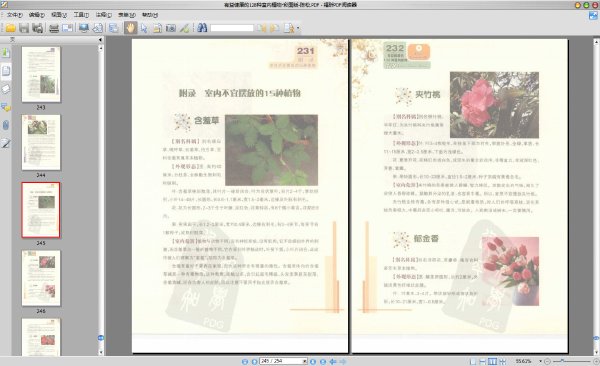This screenshot has width=600, height=366.
Task: Open the 工具 (Tools) menu
Action: [x=81, y=15]
